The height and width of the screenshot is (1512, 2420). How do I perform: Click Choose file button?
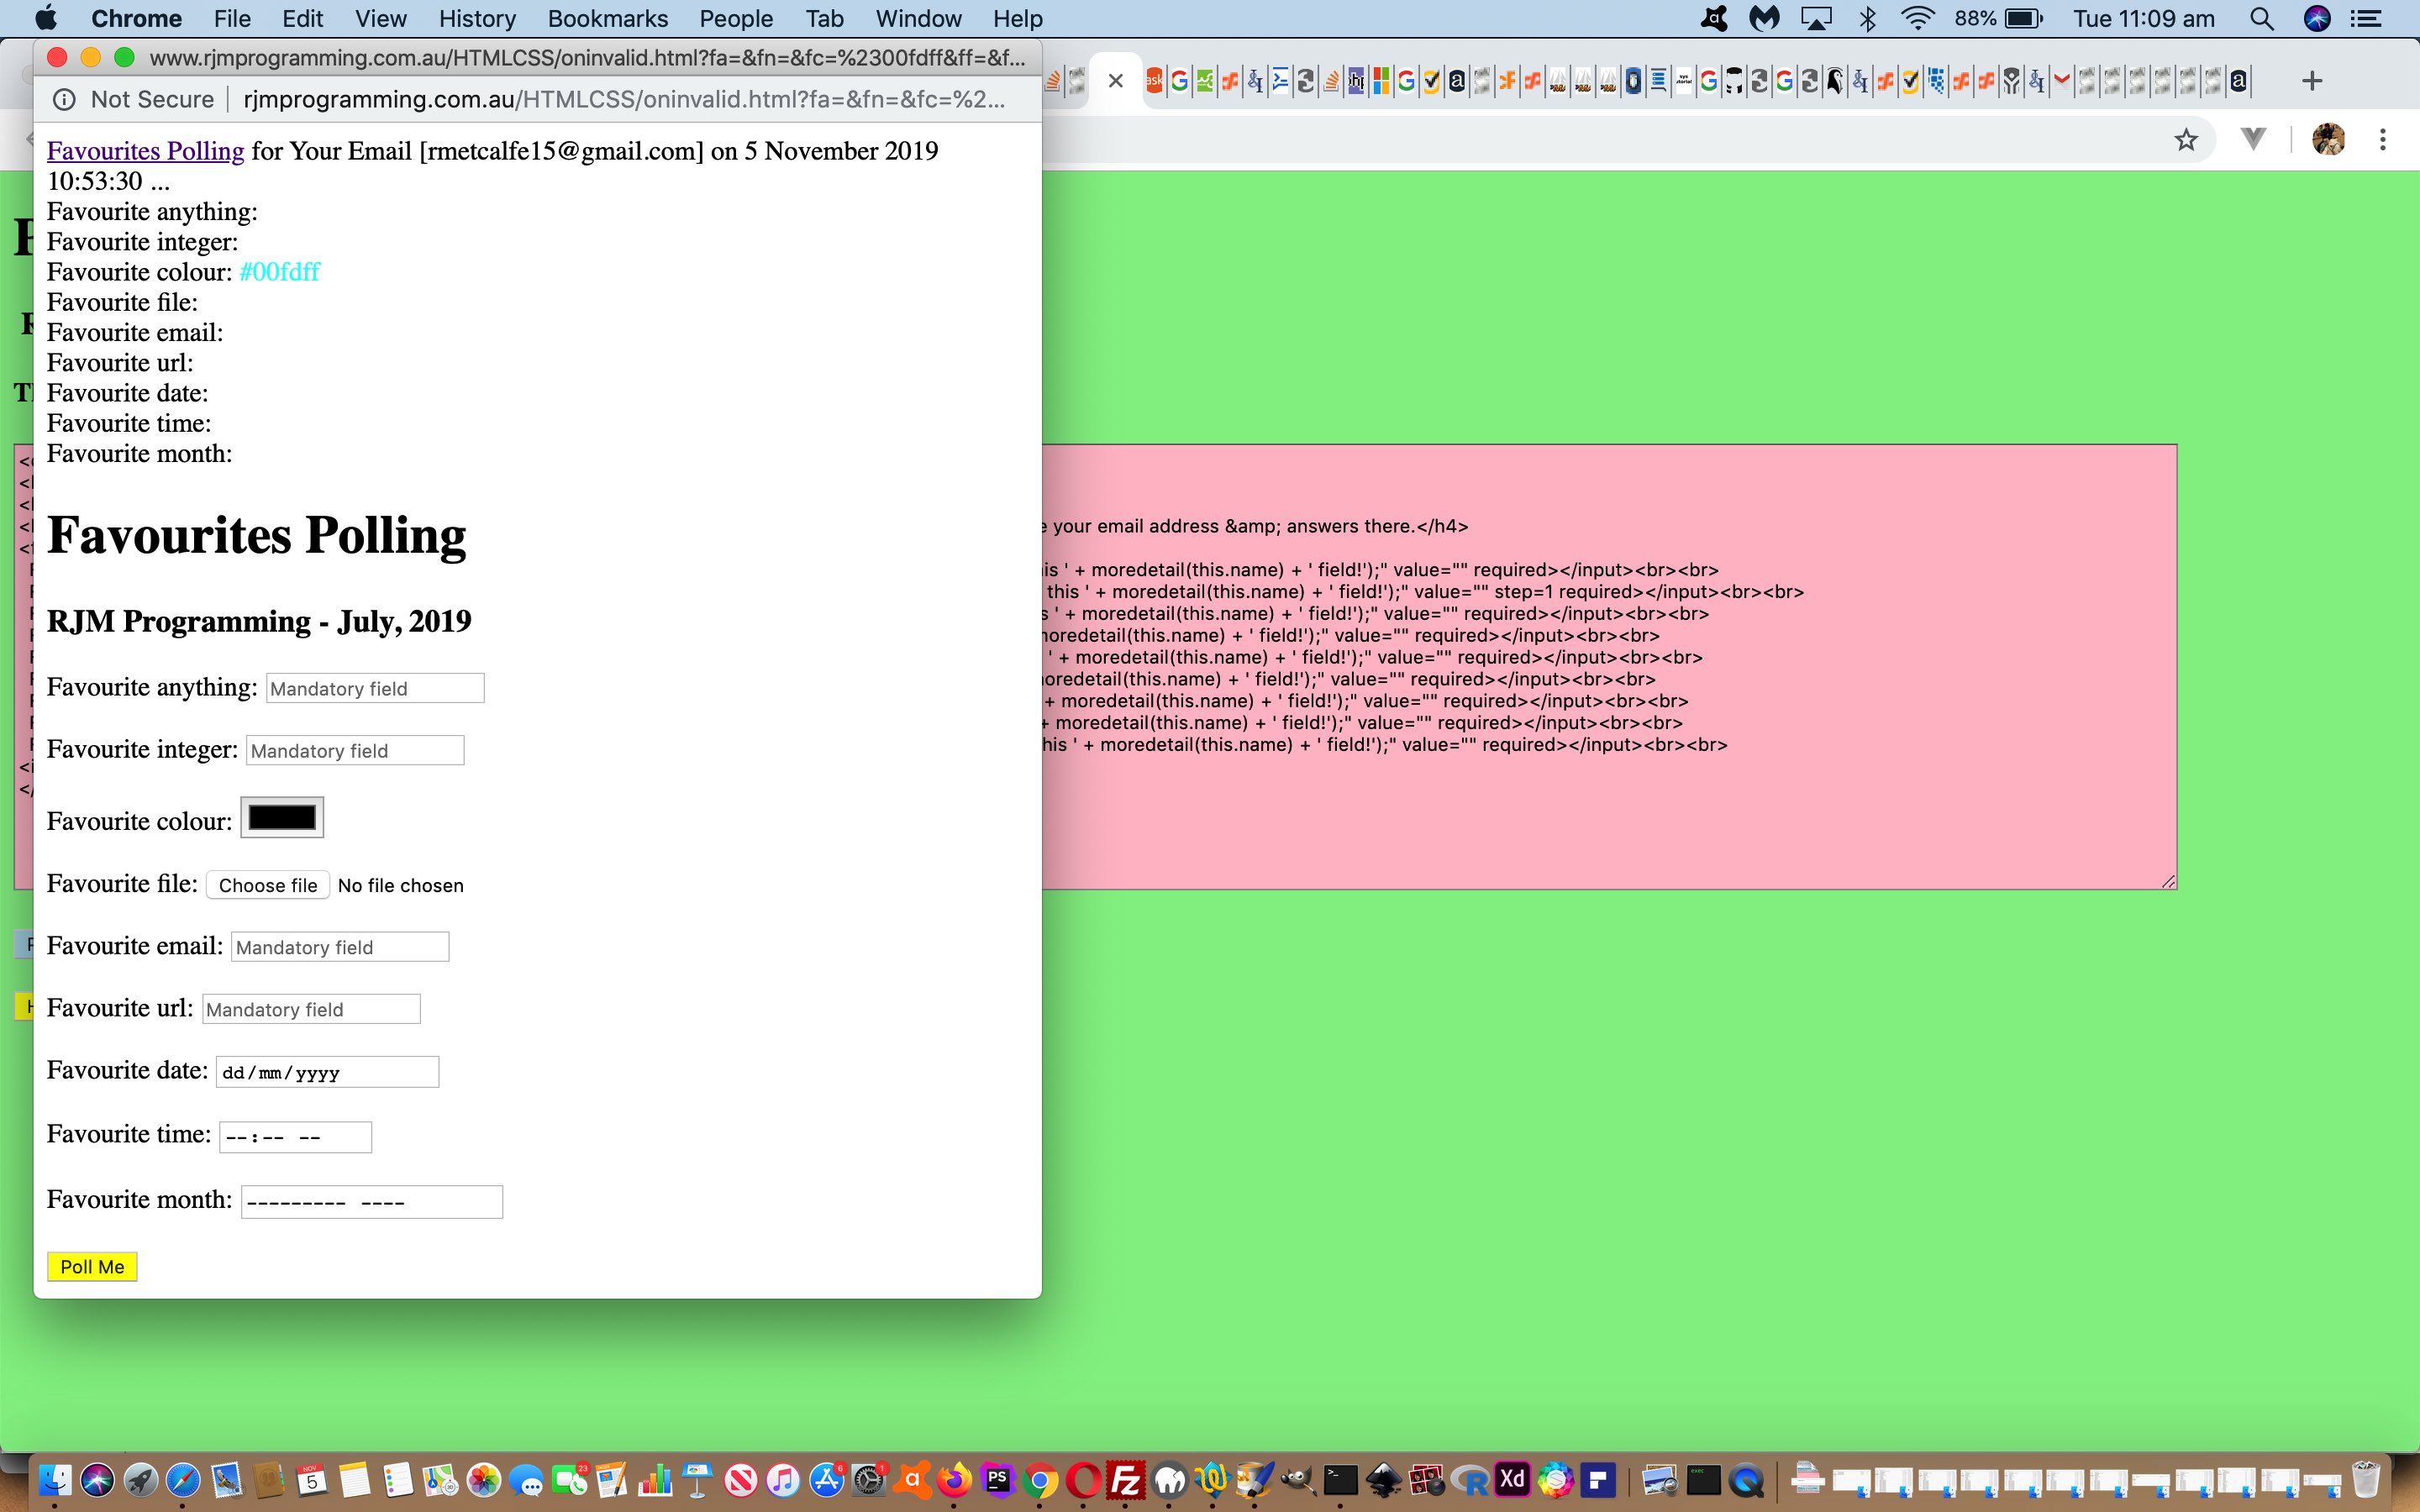[268, 885]
